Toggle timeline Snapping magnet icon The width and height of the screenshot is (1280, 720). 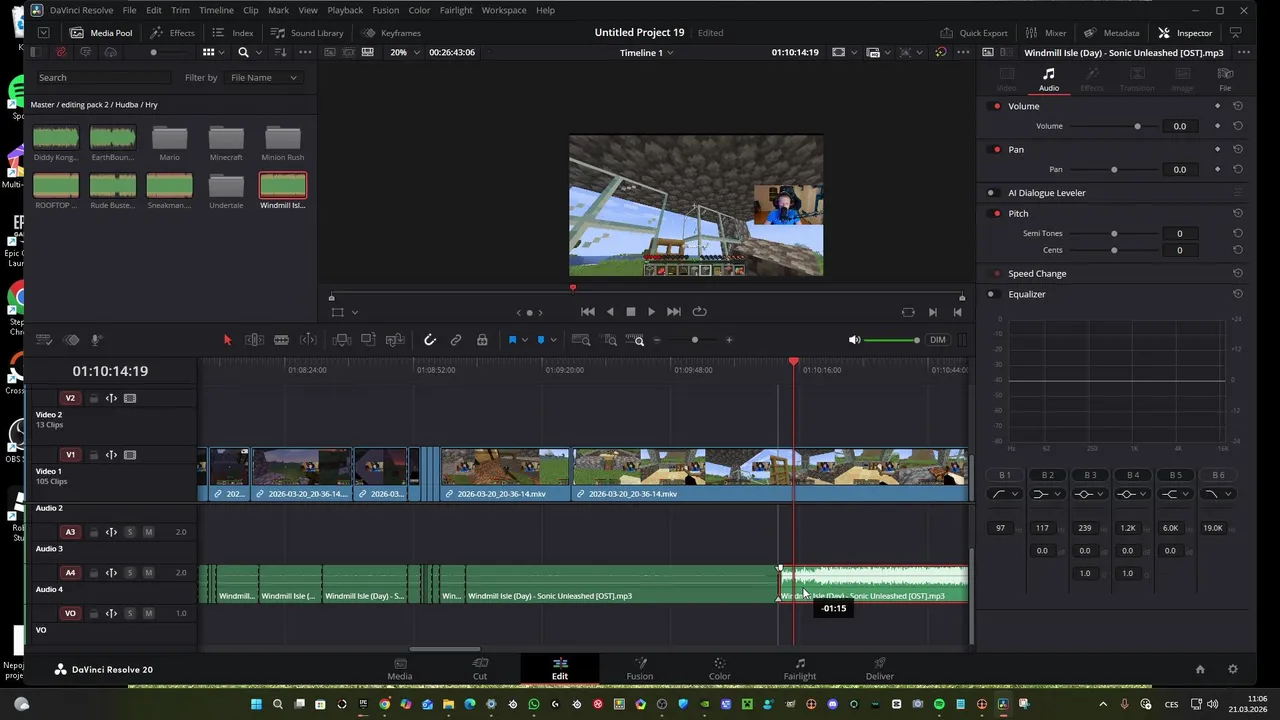[430, 340]
